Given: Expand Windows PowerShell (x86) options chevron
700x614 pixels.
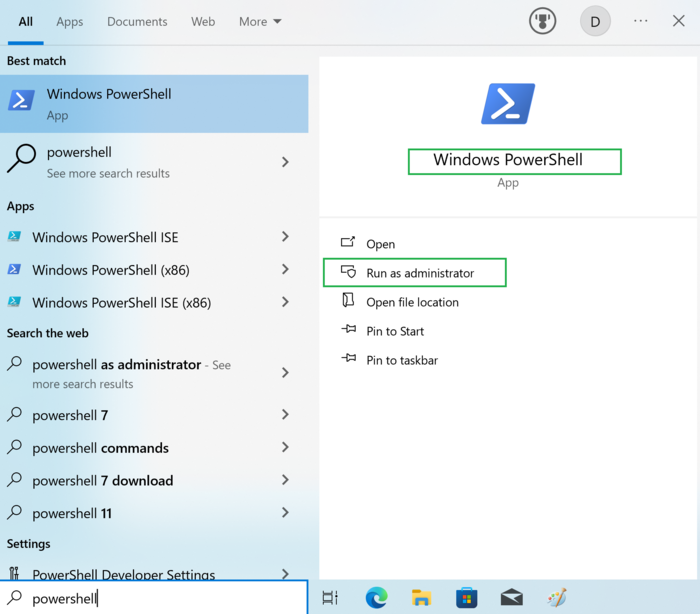Looking at the screenshot, I should (x=285, y=269).
